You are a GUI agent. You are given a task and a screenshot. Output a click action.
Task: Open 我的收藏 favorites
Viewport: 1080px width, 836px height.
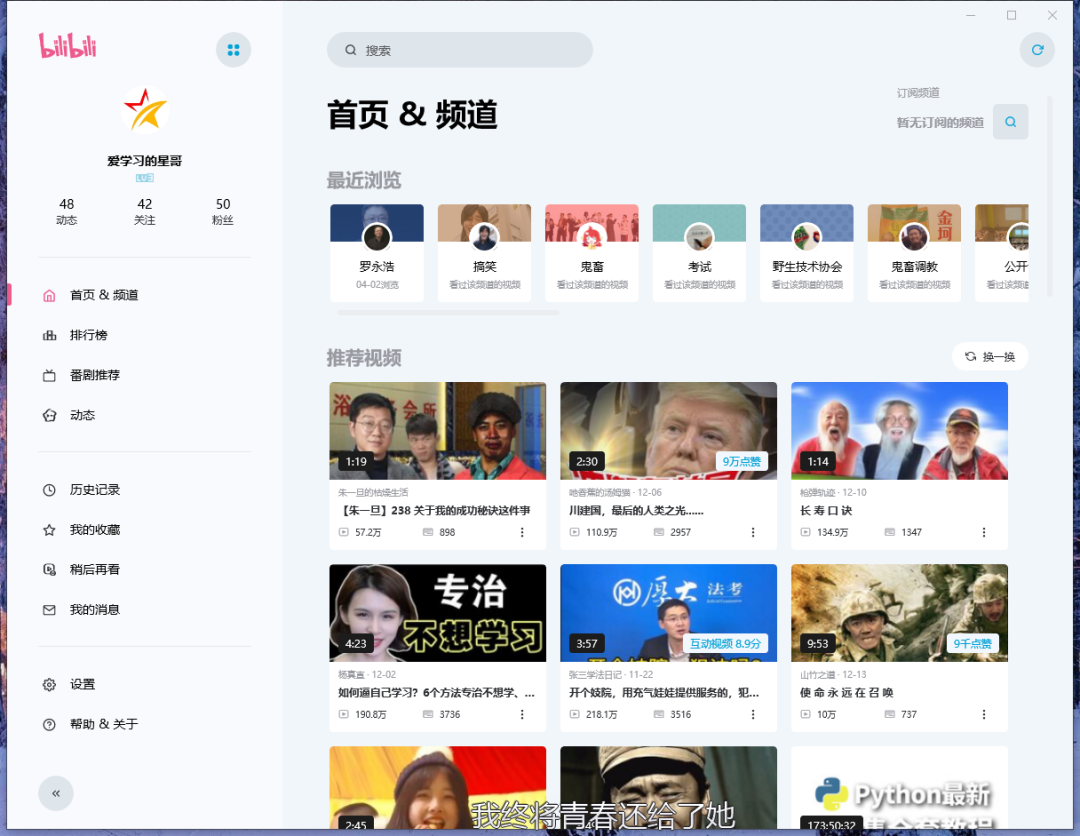(x=145, y=530)
